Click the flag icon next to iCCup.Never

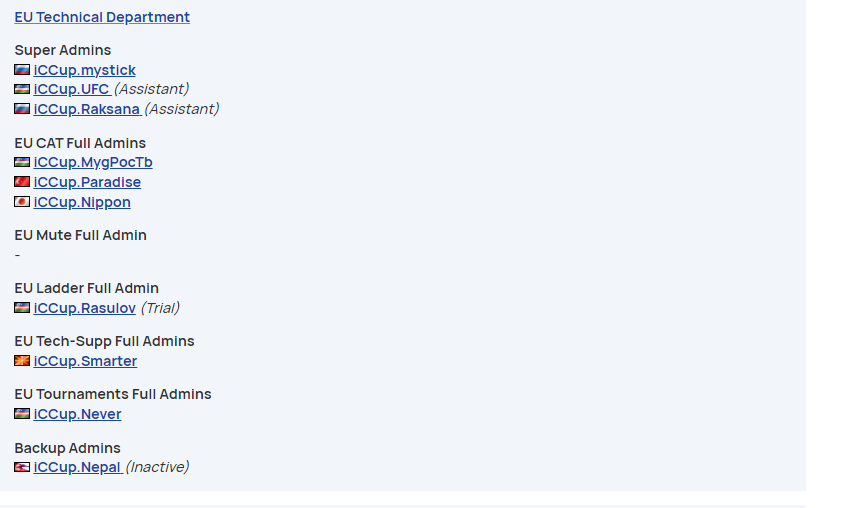pyautogui.click(x=22, y=414)
